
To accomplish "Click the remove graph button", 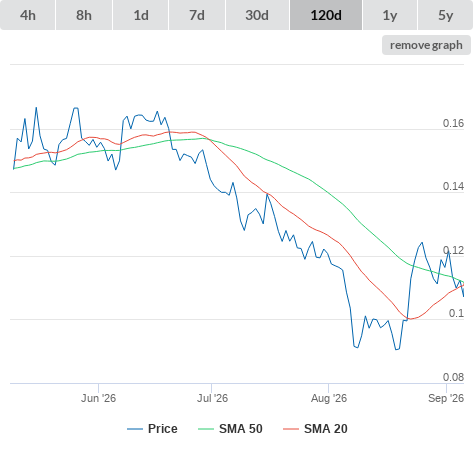I will click(x=426, y=45).
